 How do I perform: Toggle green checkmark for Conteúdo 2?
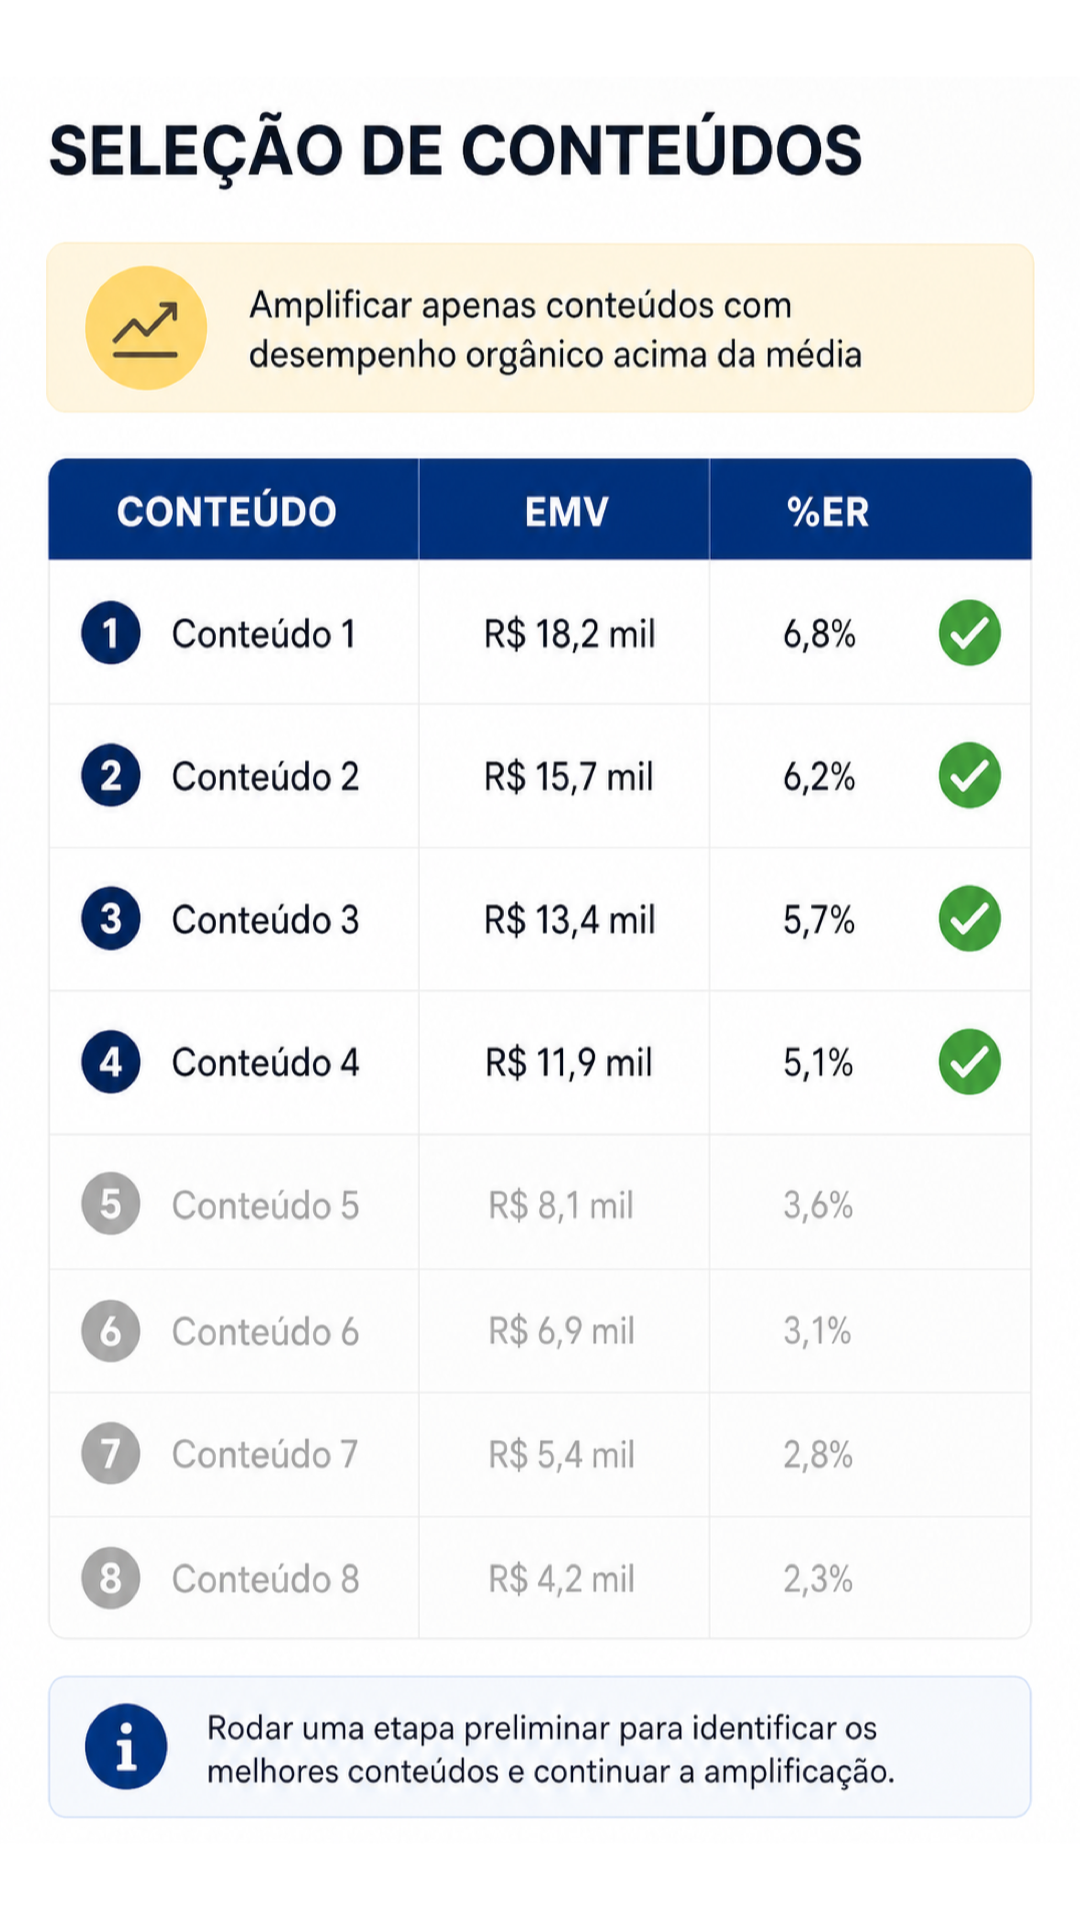coord(970,776)
